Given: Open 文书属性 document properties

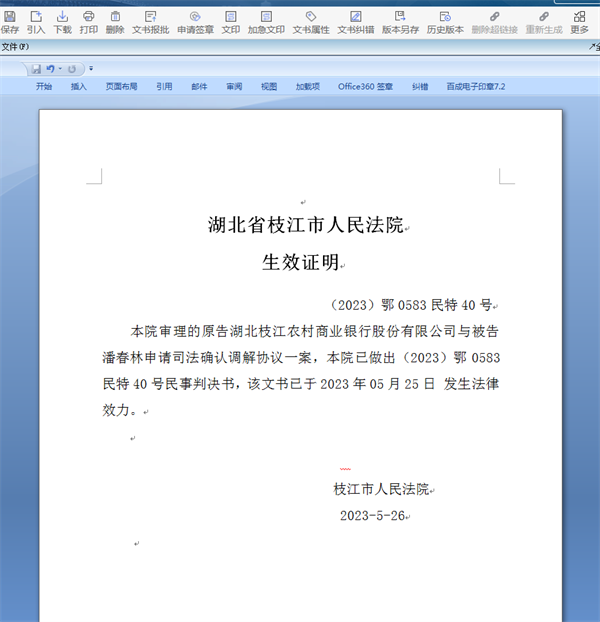Looking at the screenshot, I should coord(311,22).
